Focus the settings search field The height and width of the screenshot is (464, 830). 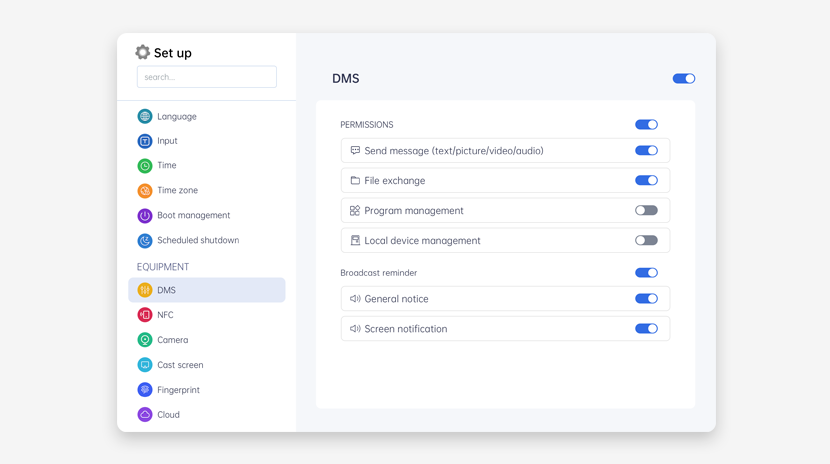coord(207,77)
